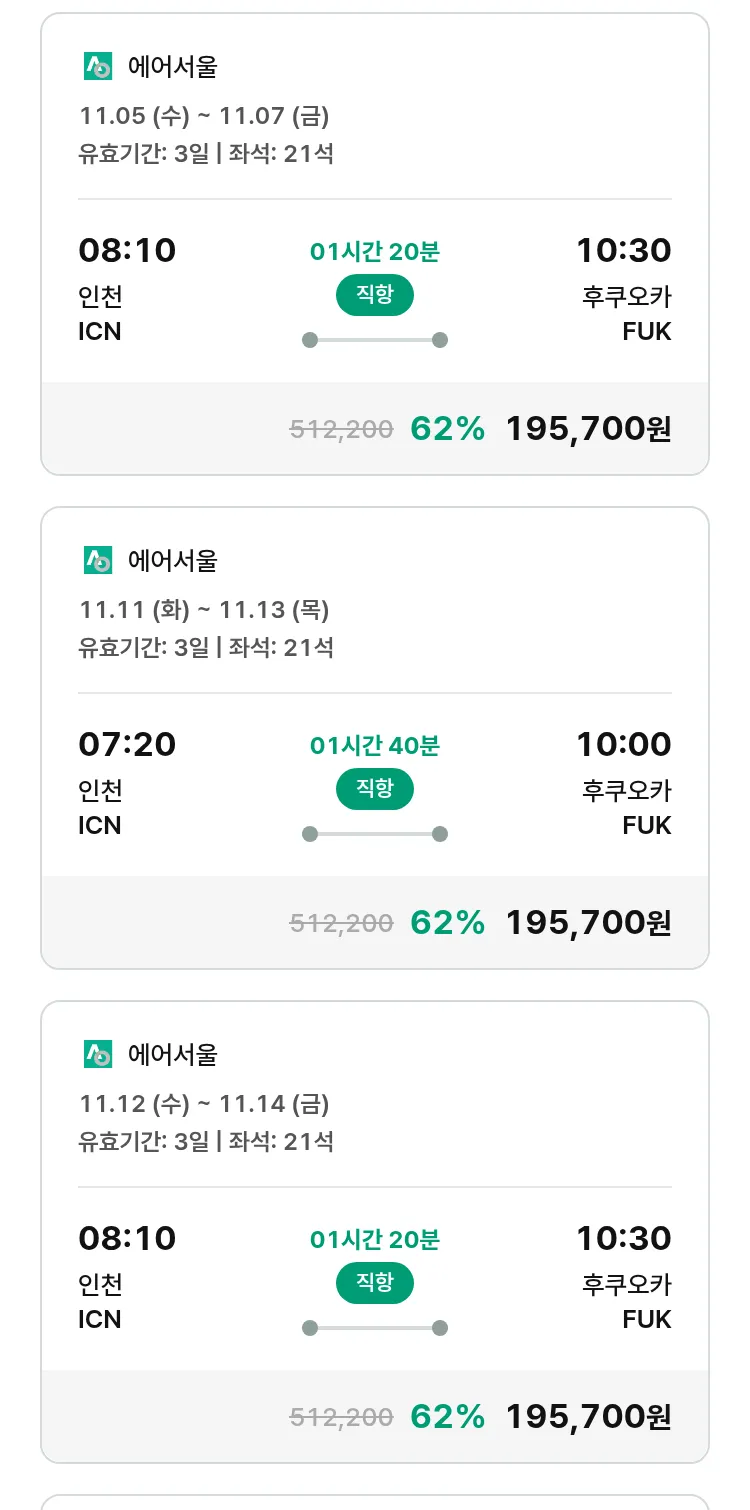Select the 11.05 (수) ~ 11.07 (금) date range

(204, 116)
